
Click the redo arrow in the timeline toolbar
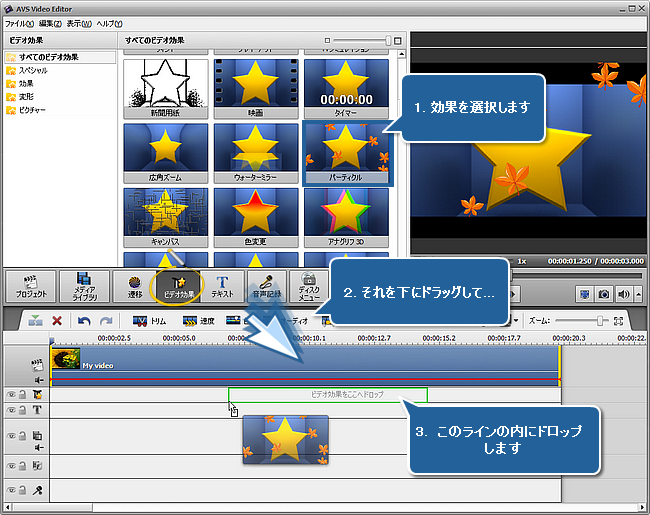(x=107, y=321)
